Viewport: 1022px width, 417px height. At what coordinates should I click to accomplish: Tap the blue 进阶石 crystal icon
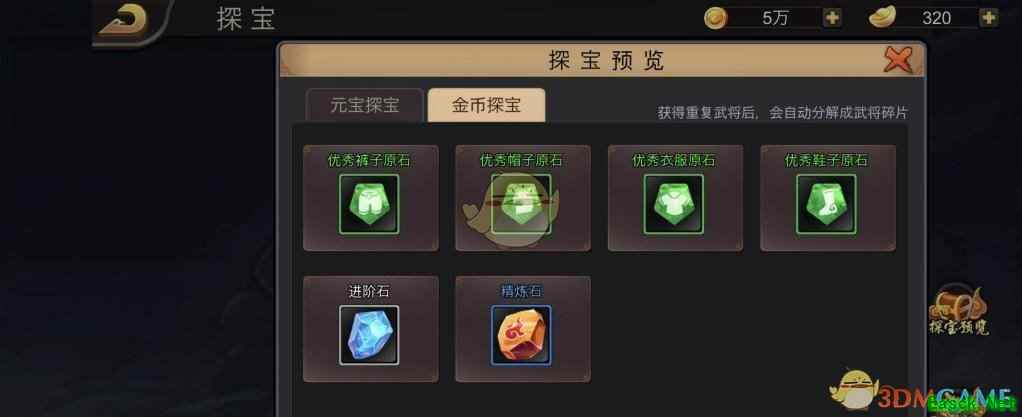369,335
